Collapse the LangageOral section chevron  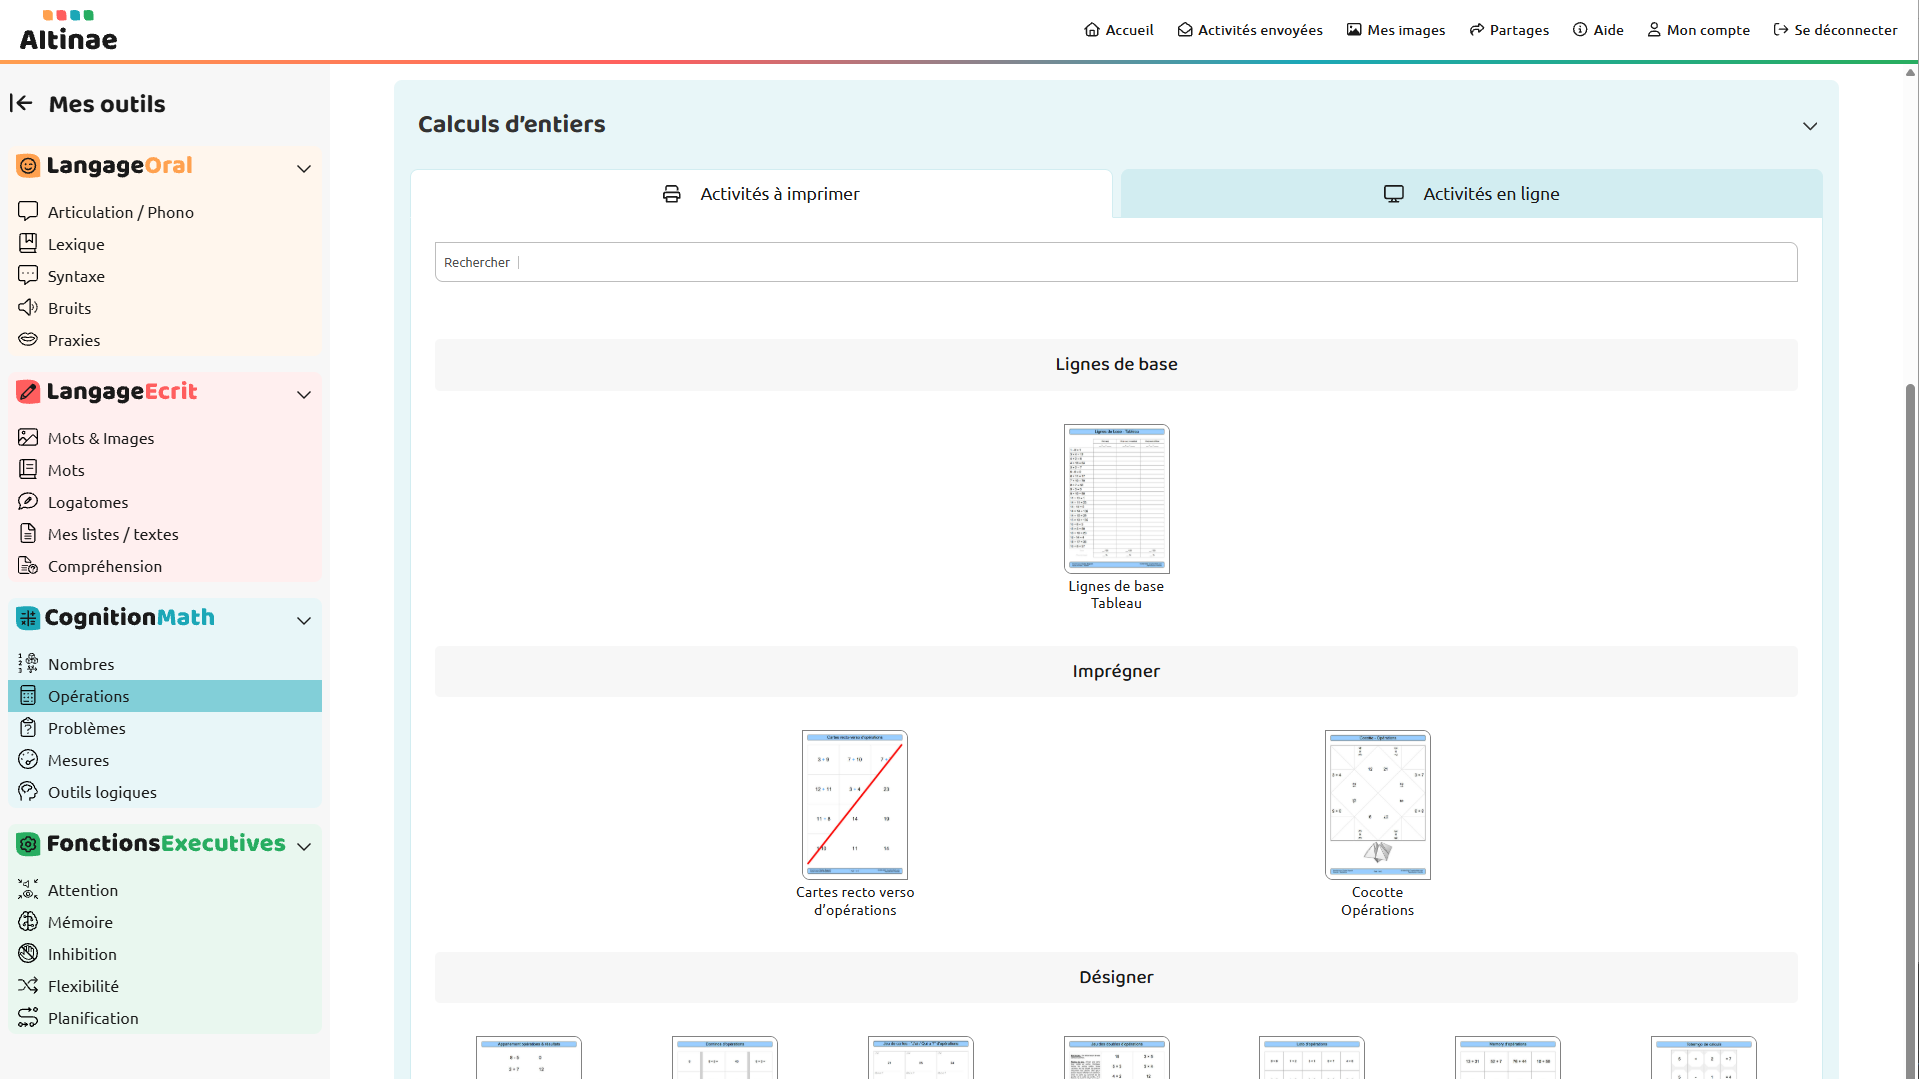point(304,168)
